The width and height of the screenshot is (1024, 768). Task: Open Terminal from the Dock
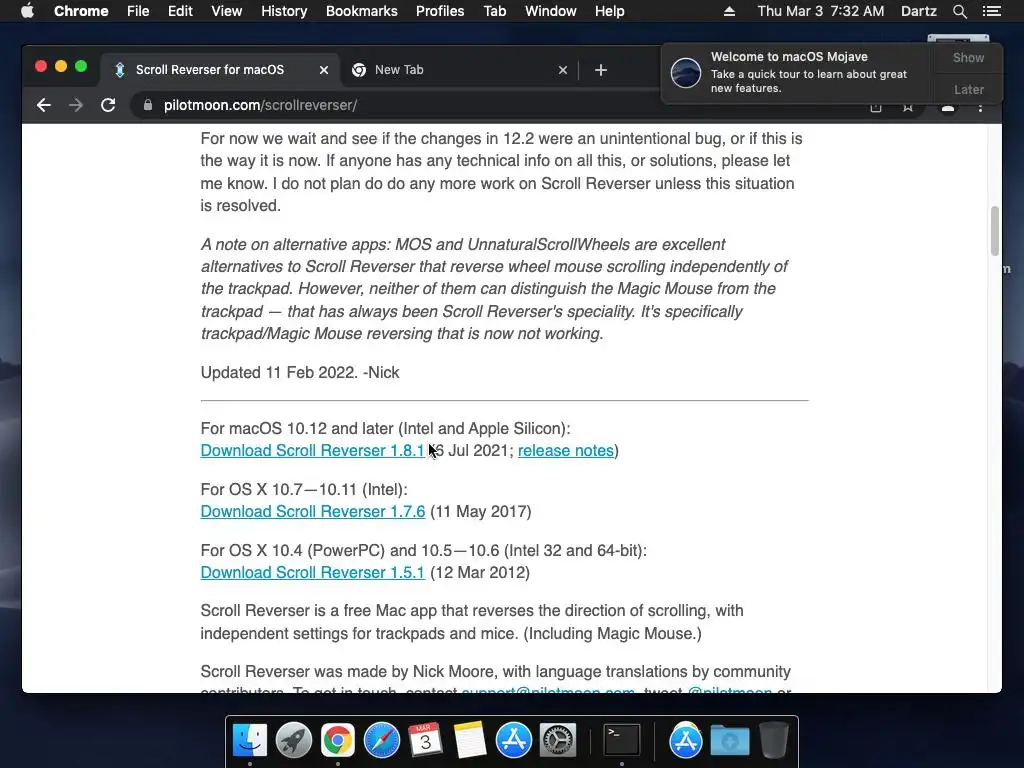pos(621,740)
